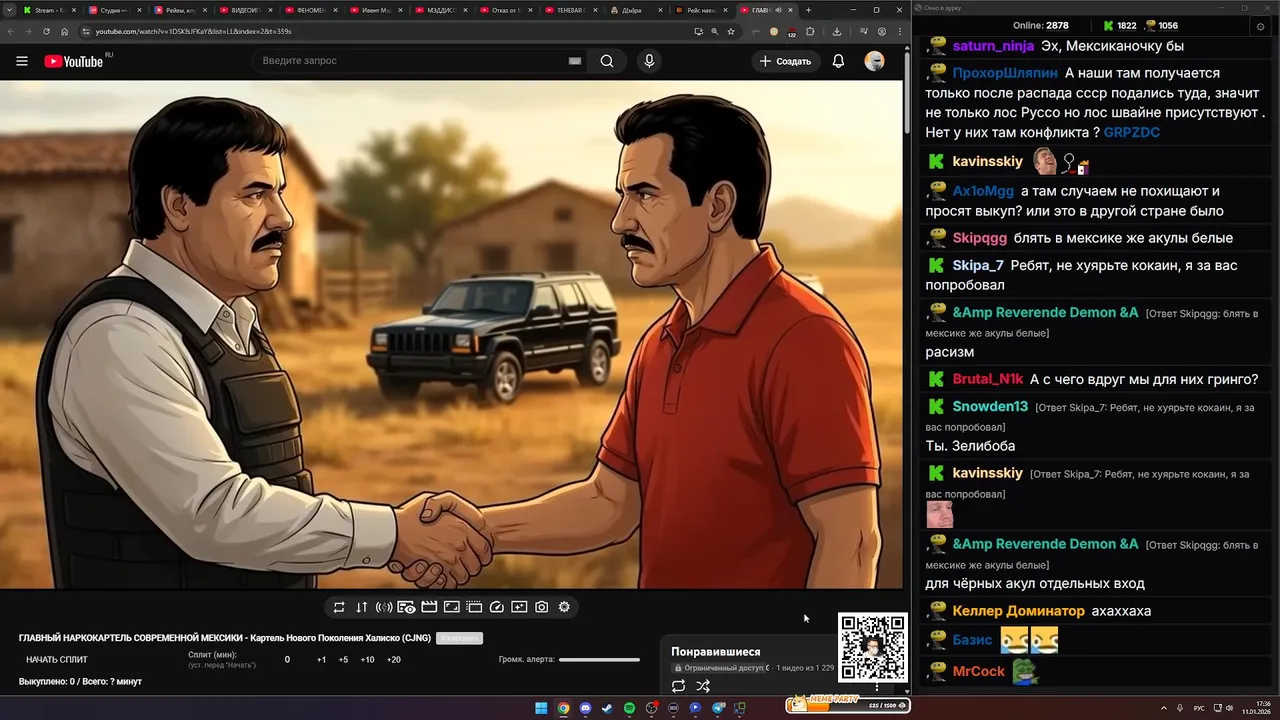Bookmark this page with star icon
The width and height of the screenshot is (1280, 720).
tap(731, 31)
